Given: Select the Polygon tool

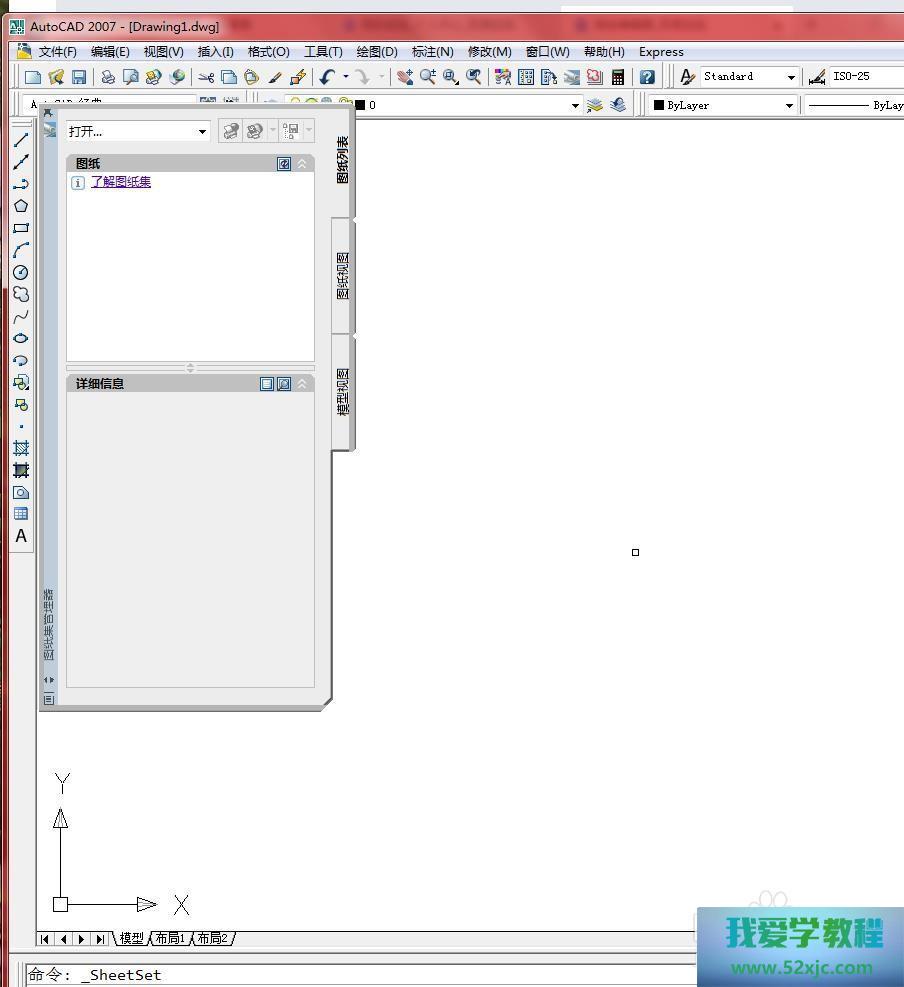Looking at the screenshot, I should (x=20, y=206).
